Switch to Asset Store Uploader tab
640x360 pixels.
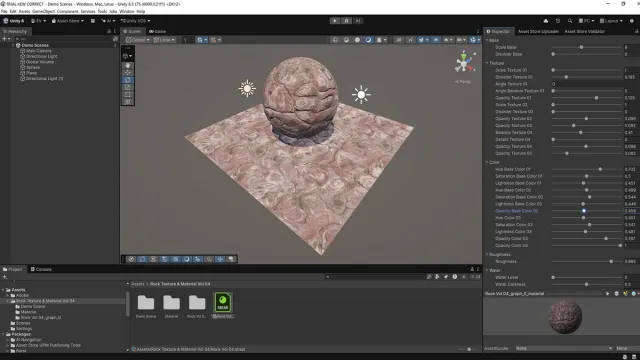538,31
